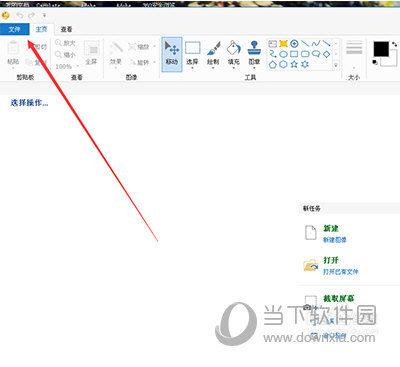Select the star shape
The width and height of the screenshot is (400, 367).
[x=294, y=64]
